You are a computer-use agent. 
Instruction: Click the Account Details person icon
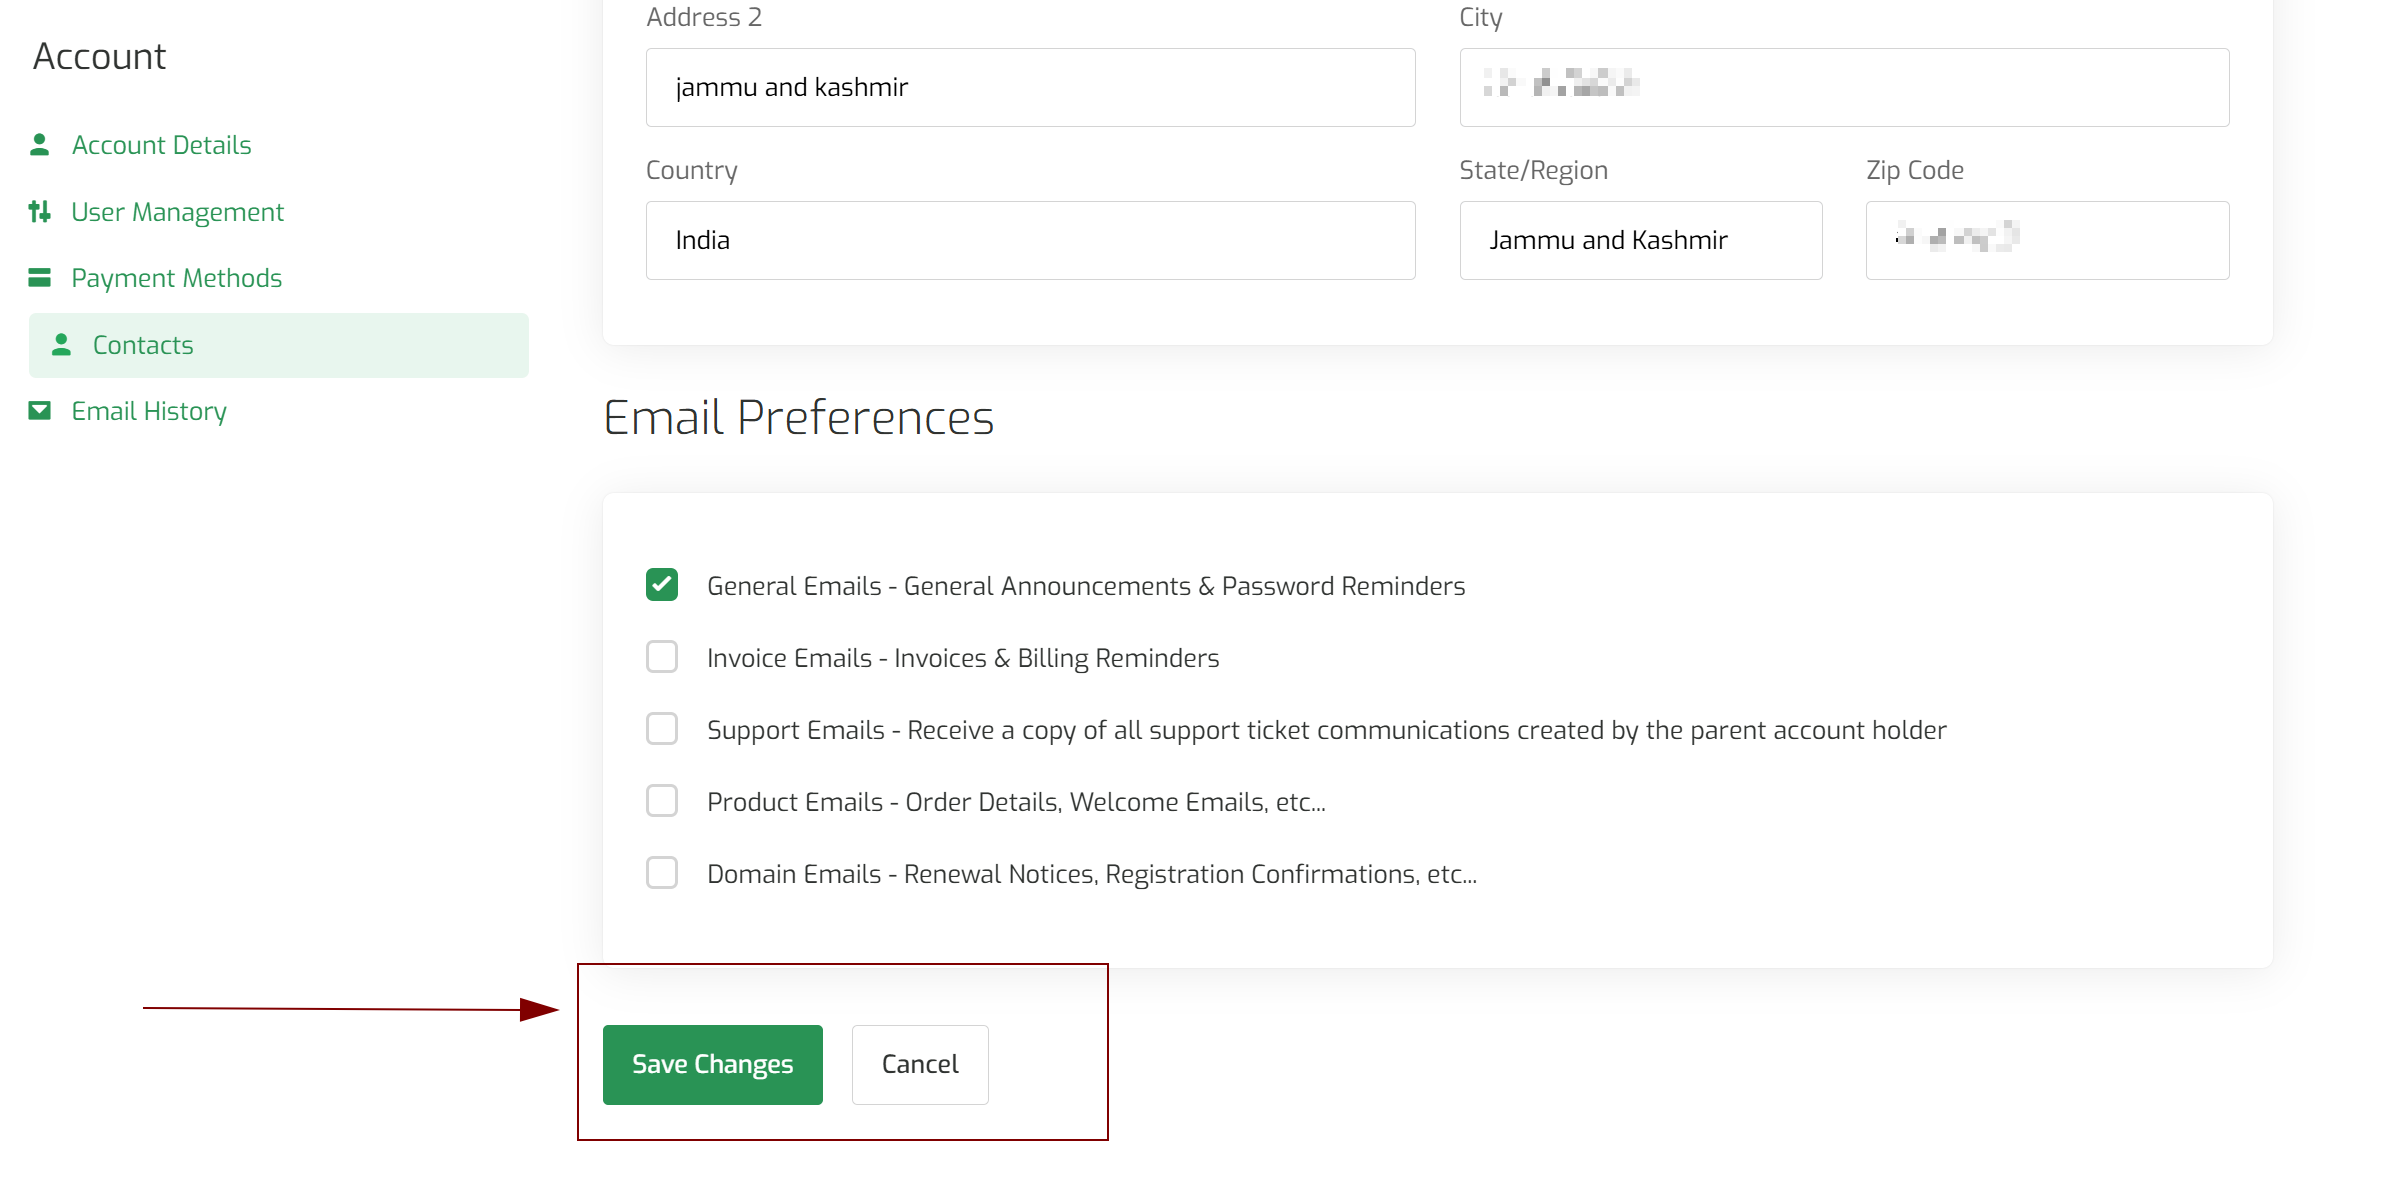click(40, 145)
